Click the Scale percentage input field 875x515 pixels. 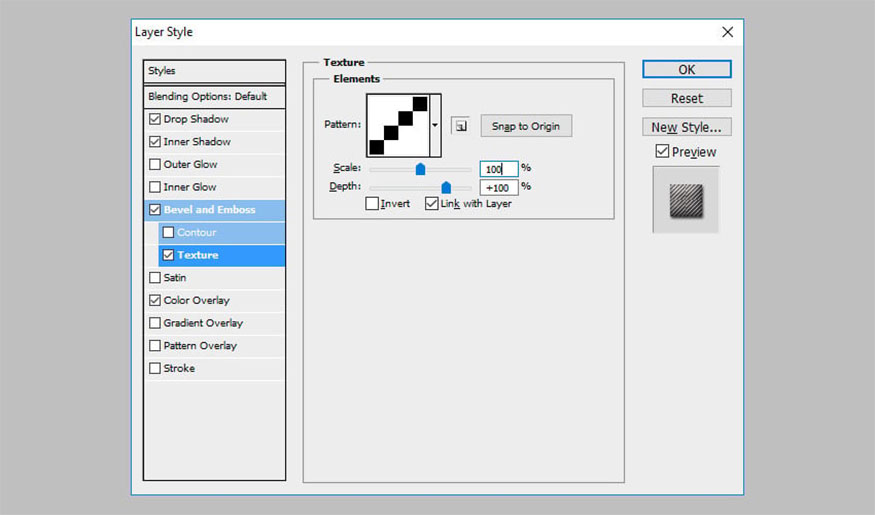(x=498, y=169)
